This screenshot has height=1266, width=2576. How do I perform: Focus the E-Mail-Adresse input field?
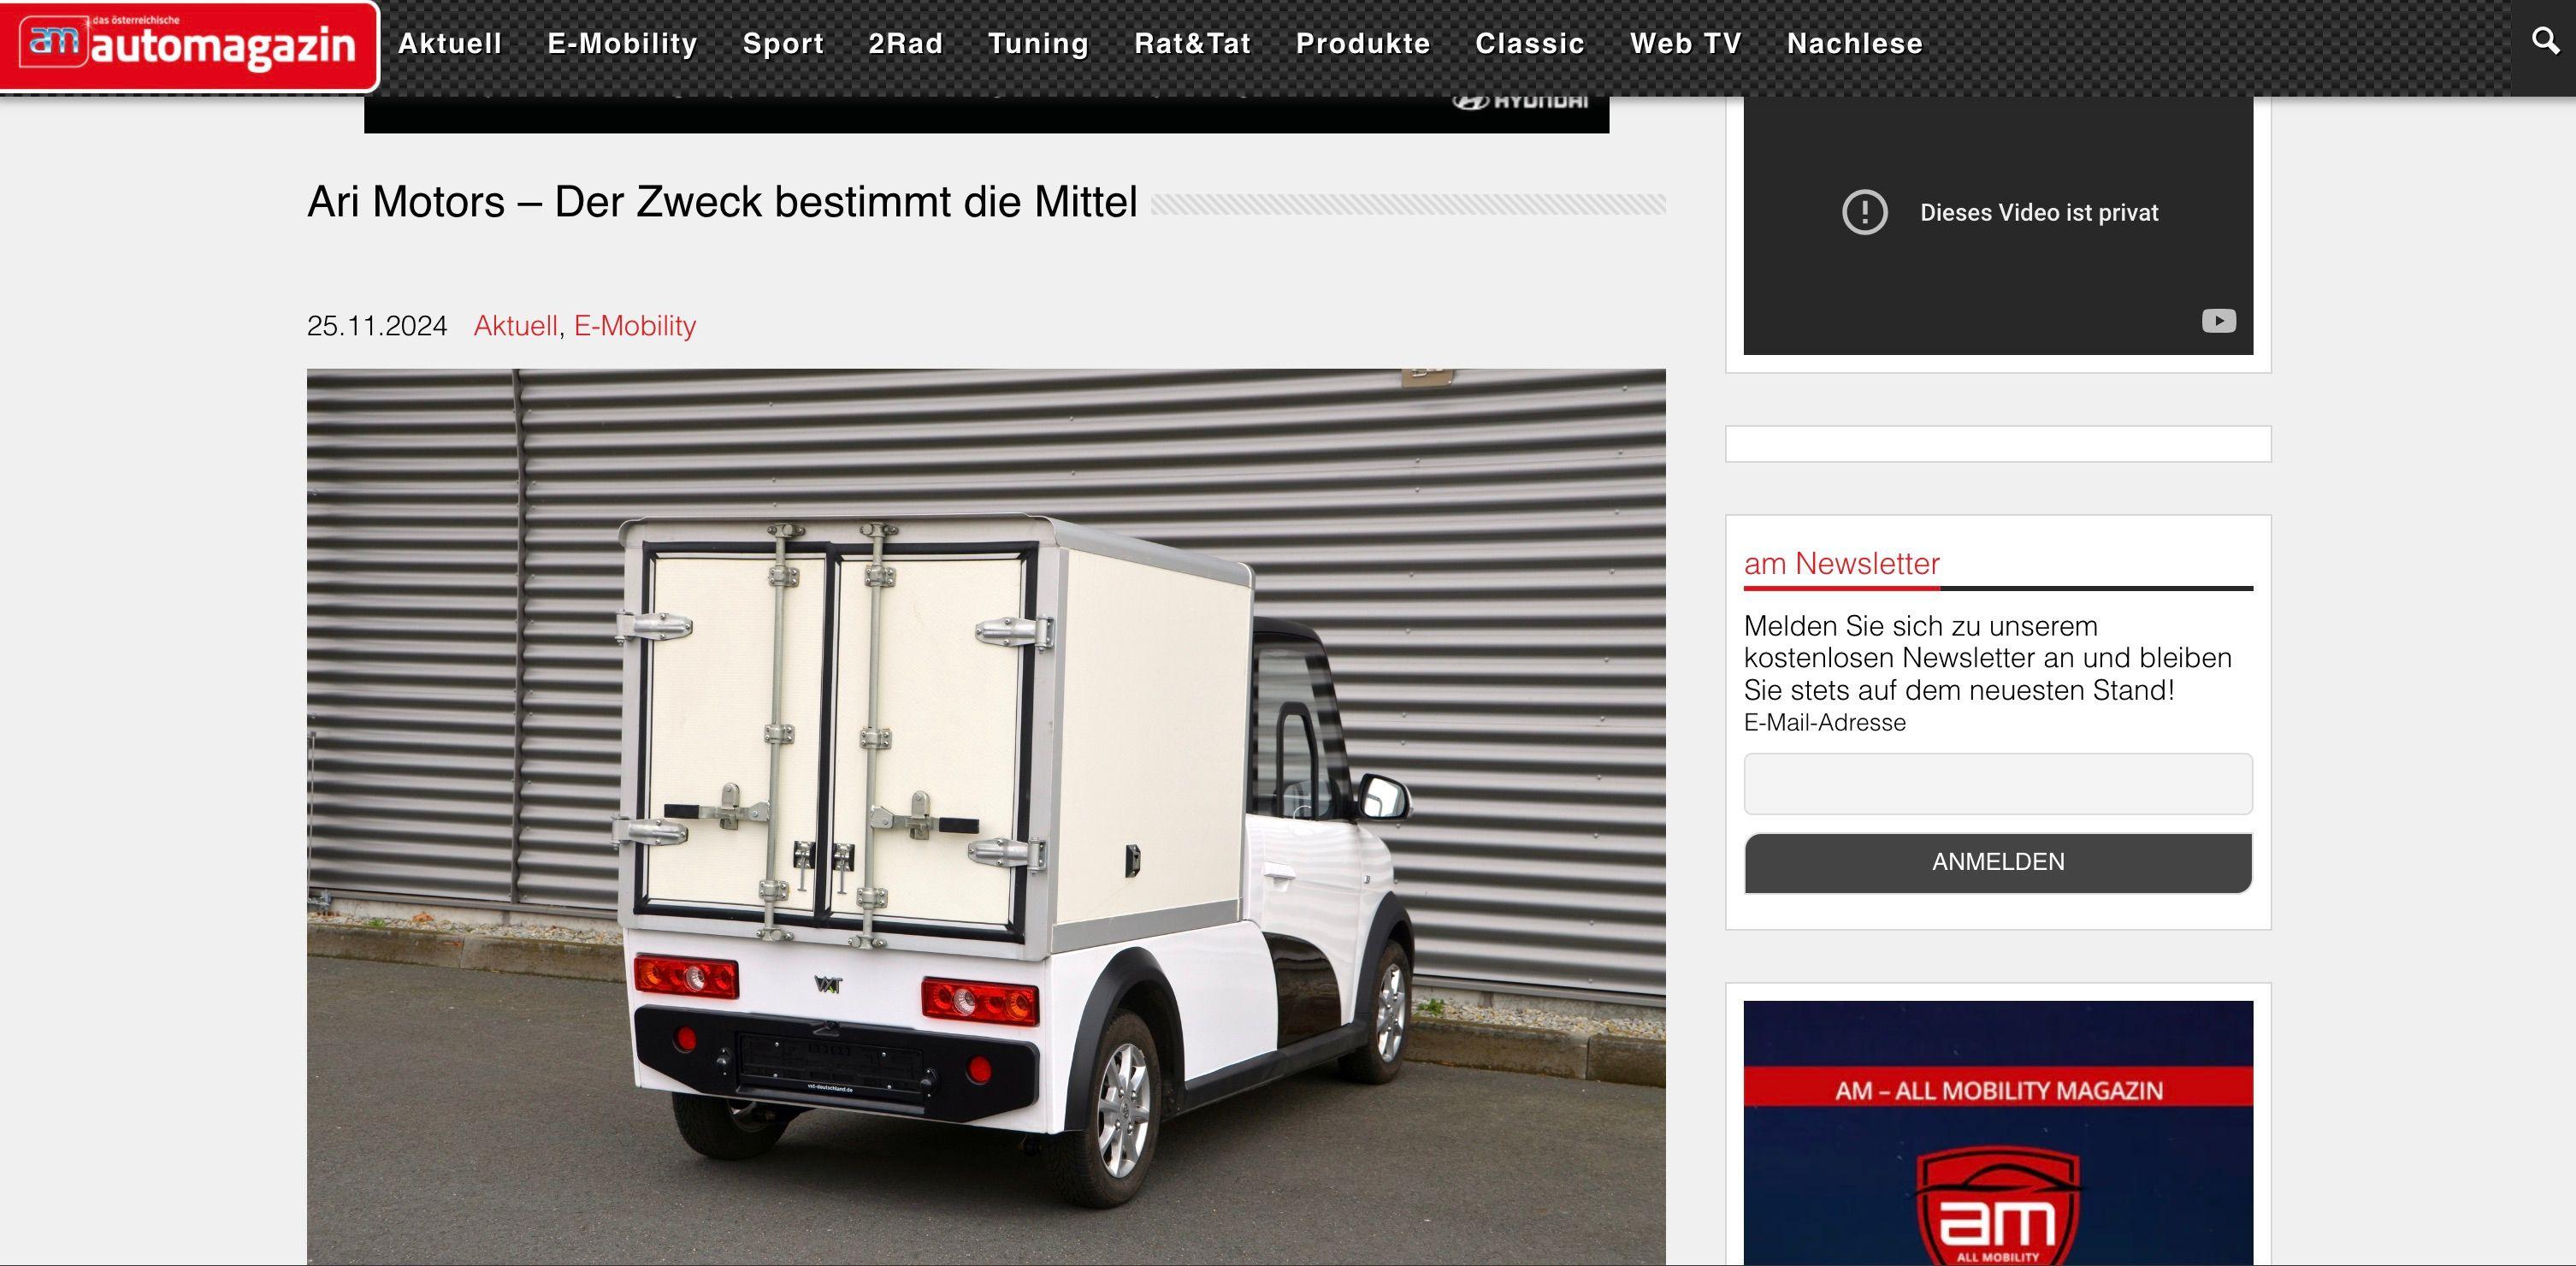tap(1997, 784)
